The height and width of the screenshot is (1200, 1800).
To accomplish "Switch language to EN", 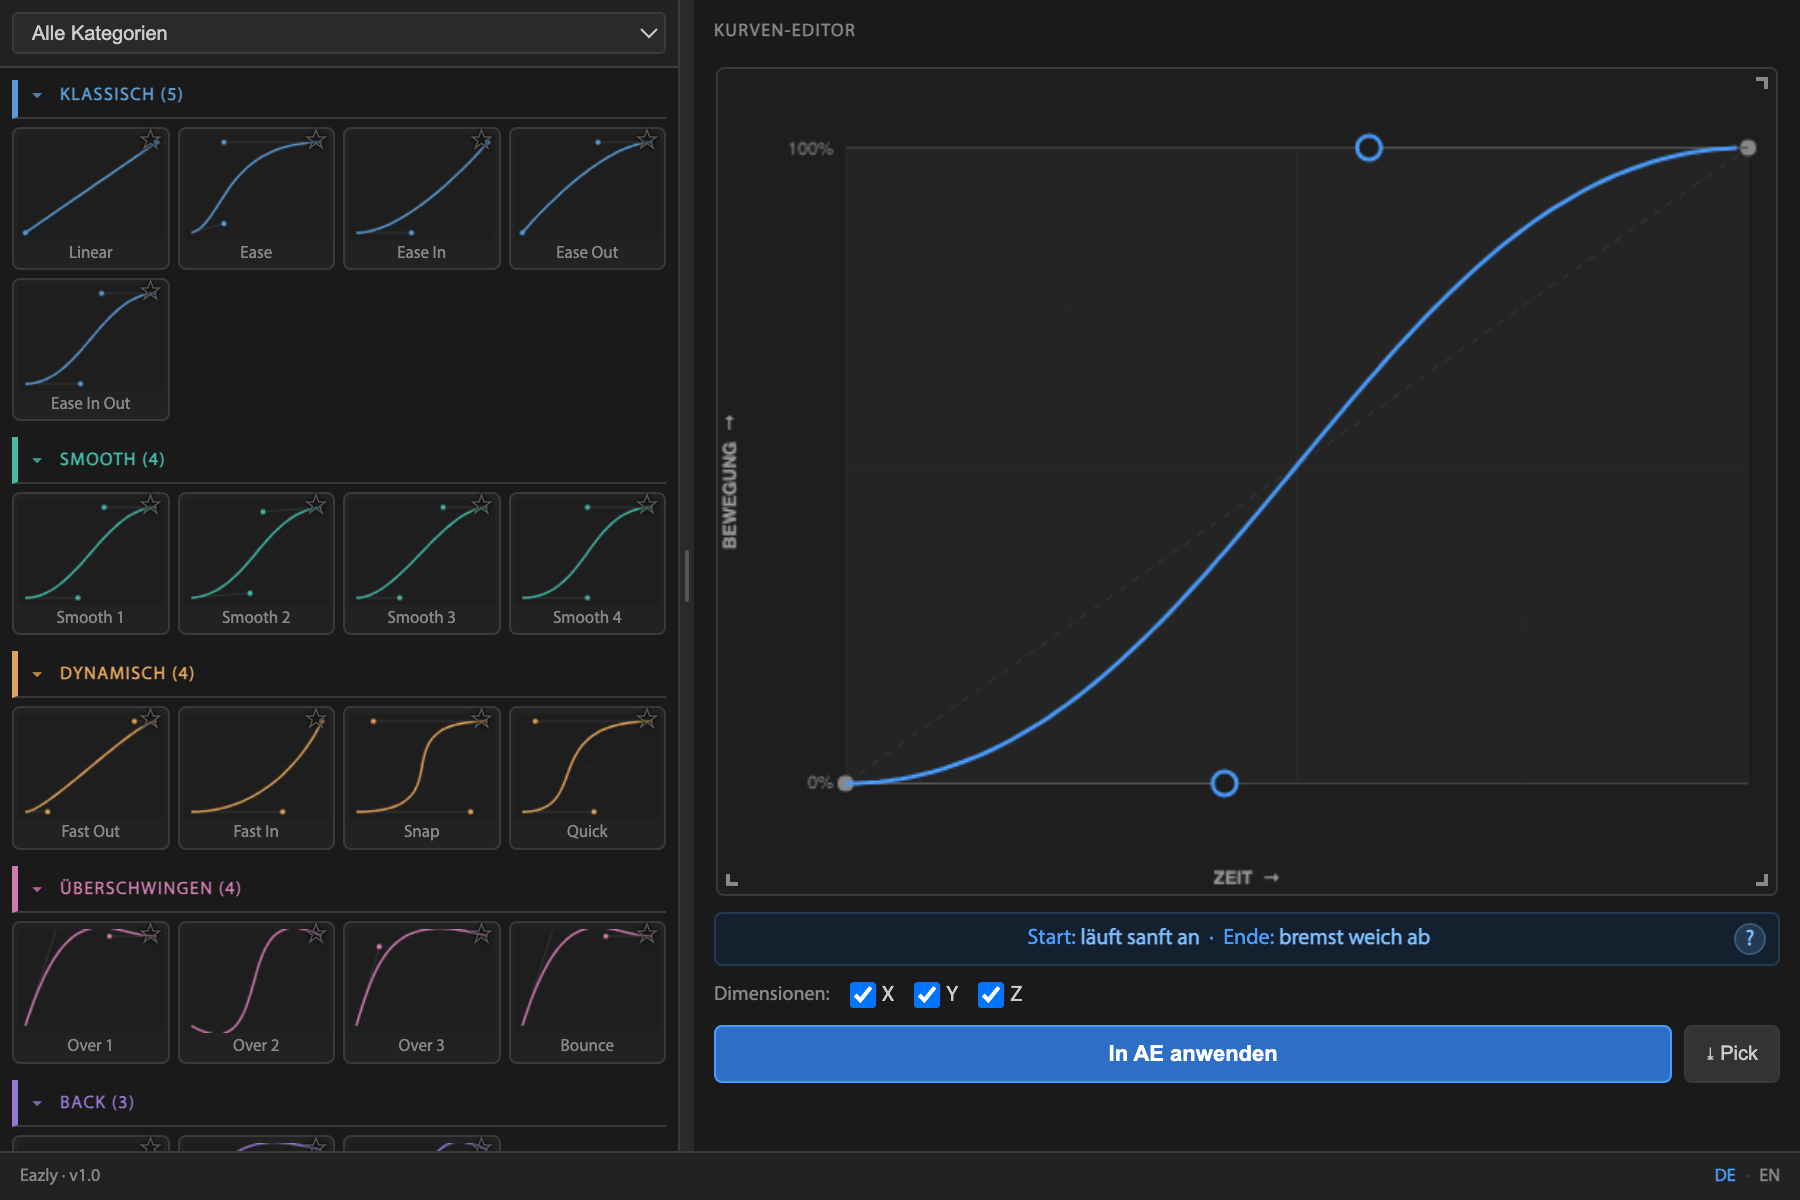I will 1769,1175.
